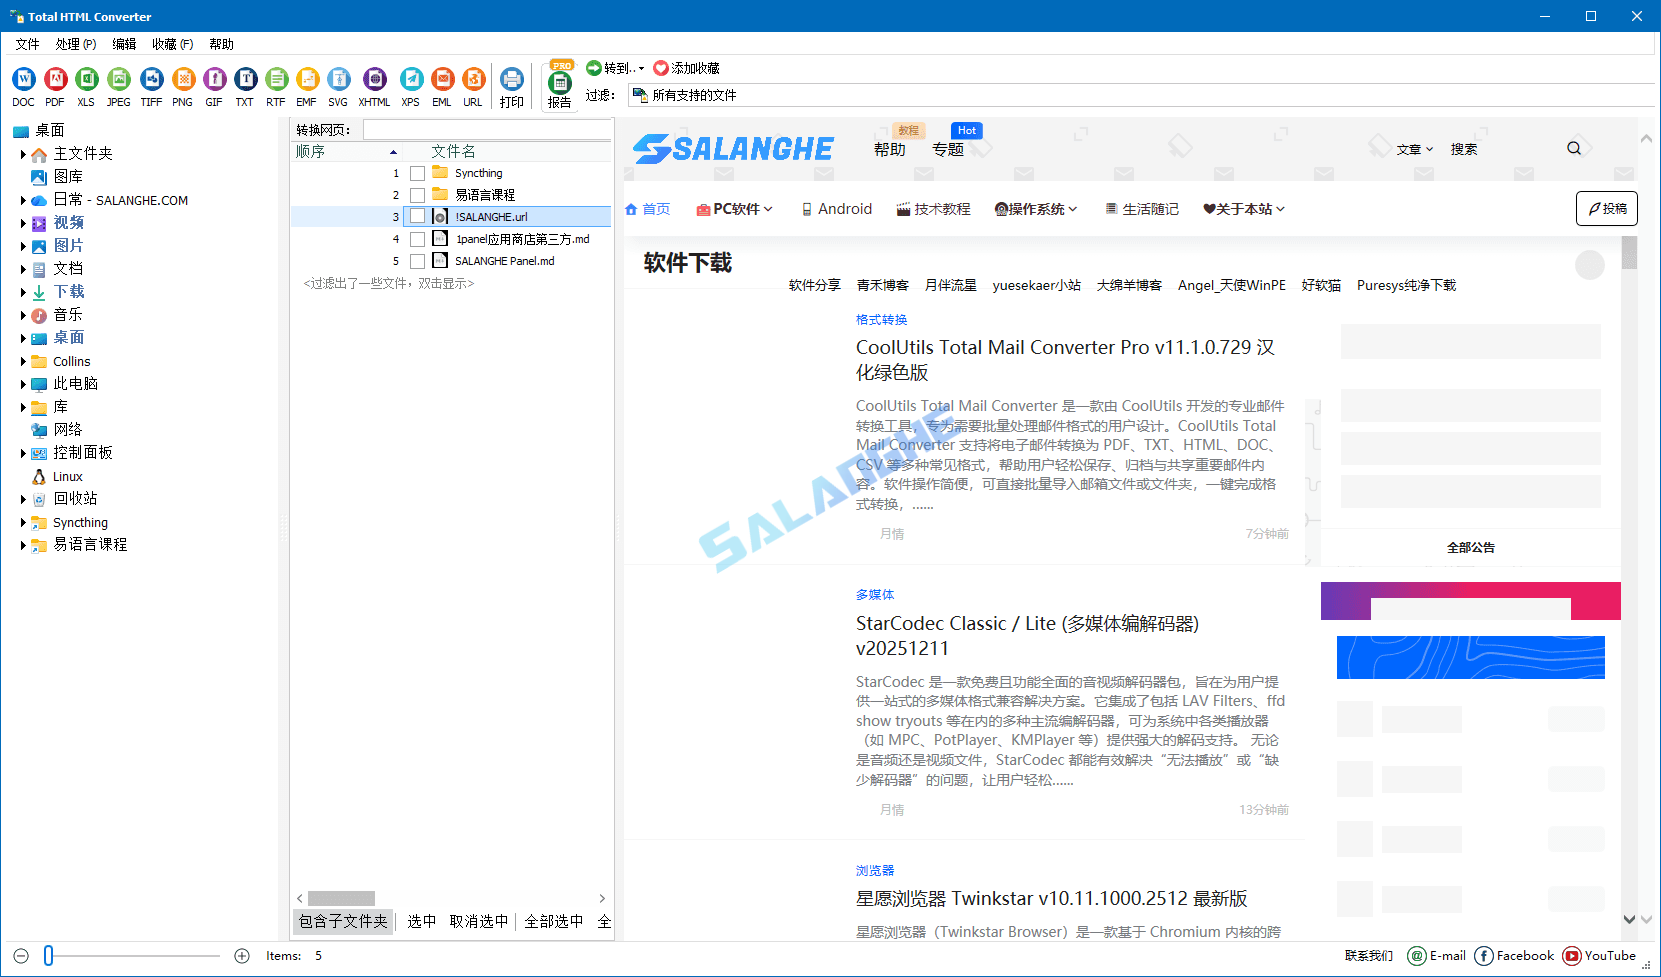Screen dimensions: 1661x977
Task: Select the XHTML output icon
Action: [x=374, y=78]
